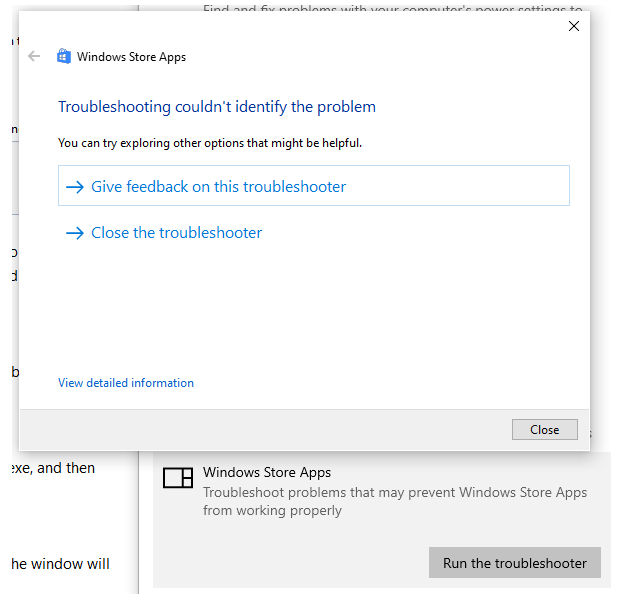Click the arrow icon beside Give feedback
This screenshot has height=606, width=620.
(x=74, y=187)
